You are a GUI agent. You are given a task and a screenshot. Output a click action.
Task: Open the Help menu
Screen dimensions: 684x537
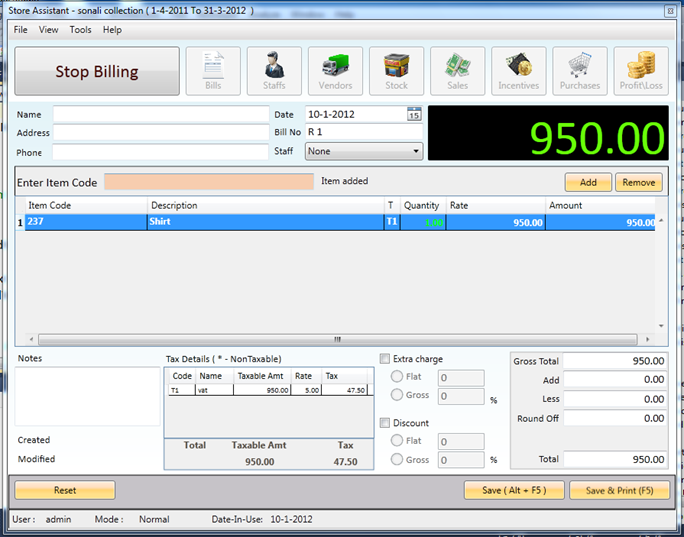(112, 30)
